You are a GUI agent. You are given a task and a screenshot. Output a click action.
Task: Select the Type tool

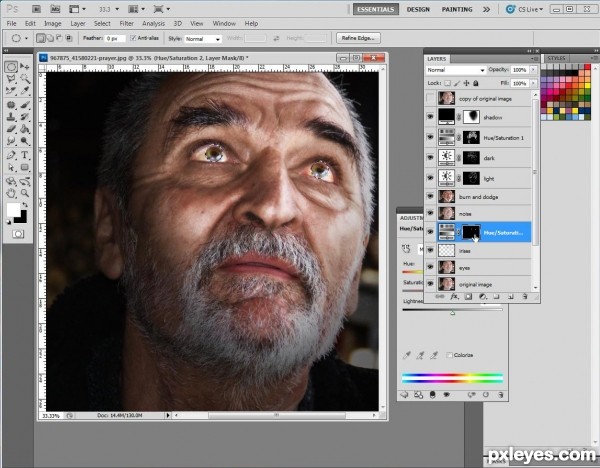tap(25, 155)
